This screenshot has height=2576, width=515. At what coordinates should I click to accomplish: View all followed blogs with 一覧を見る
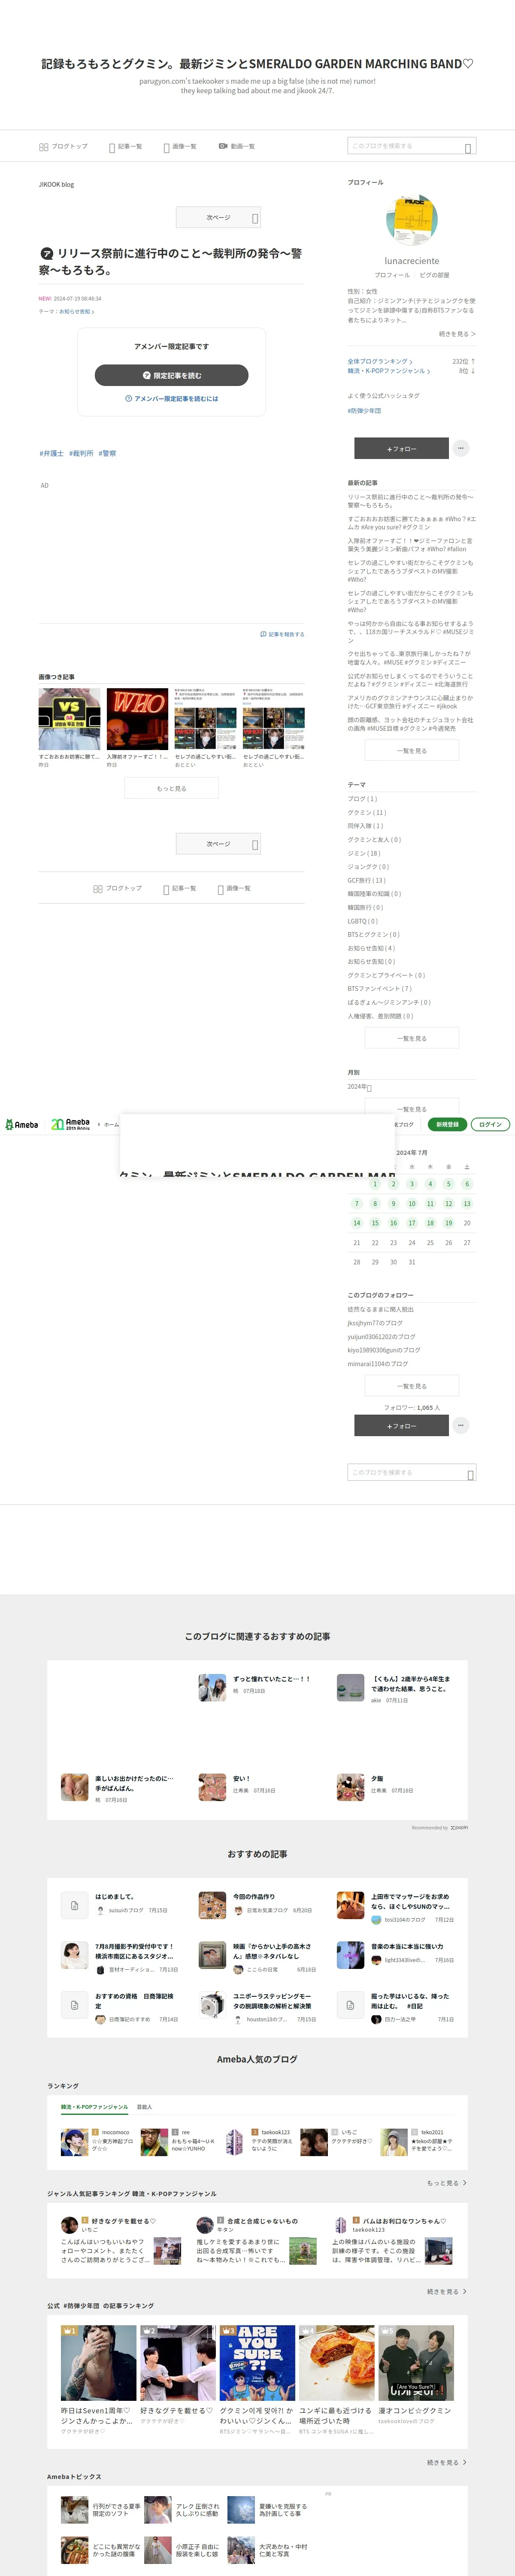(411, 1386)
